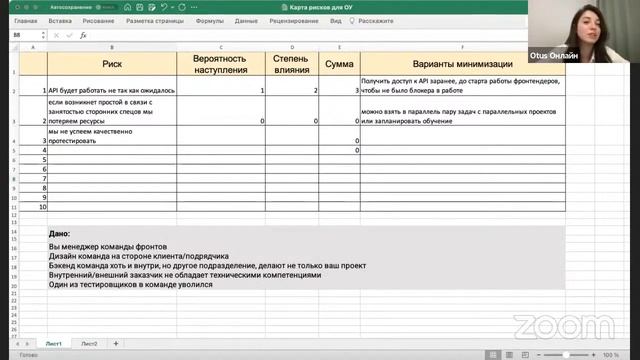Open the Рецензирование ribbon tab
Image resolution: width=640 pixels, height=360 pixels.
coord(294,21)
